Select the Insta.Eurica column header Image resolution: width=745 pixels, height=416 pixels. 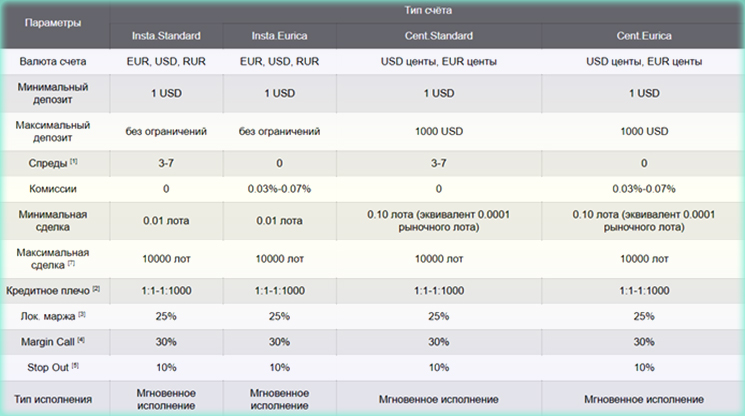[x=280, y=36]
